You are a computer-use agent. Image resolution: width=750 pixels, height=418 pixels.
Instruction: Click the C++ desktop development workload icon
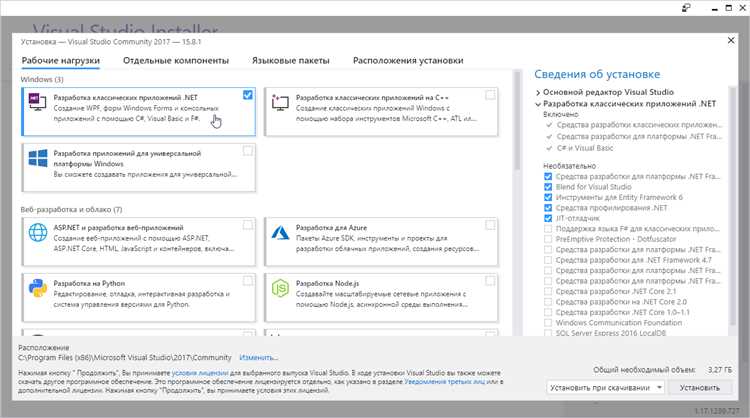pyautogui.click(x=280, y=102)
